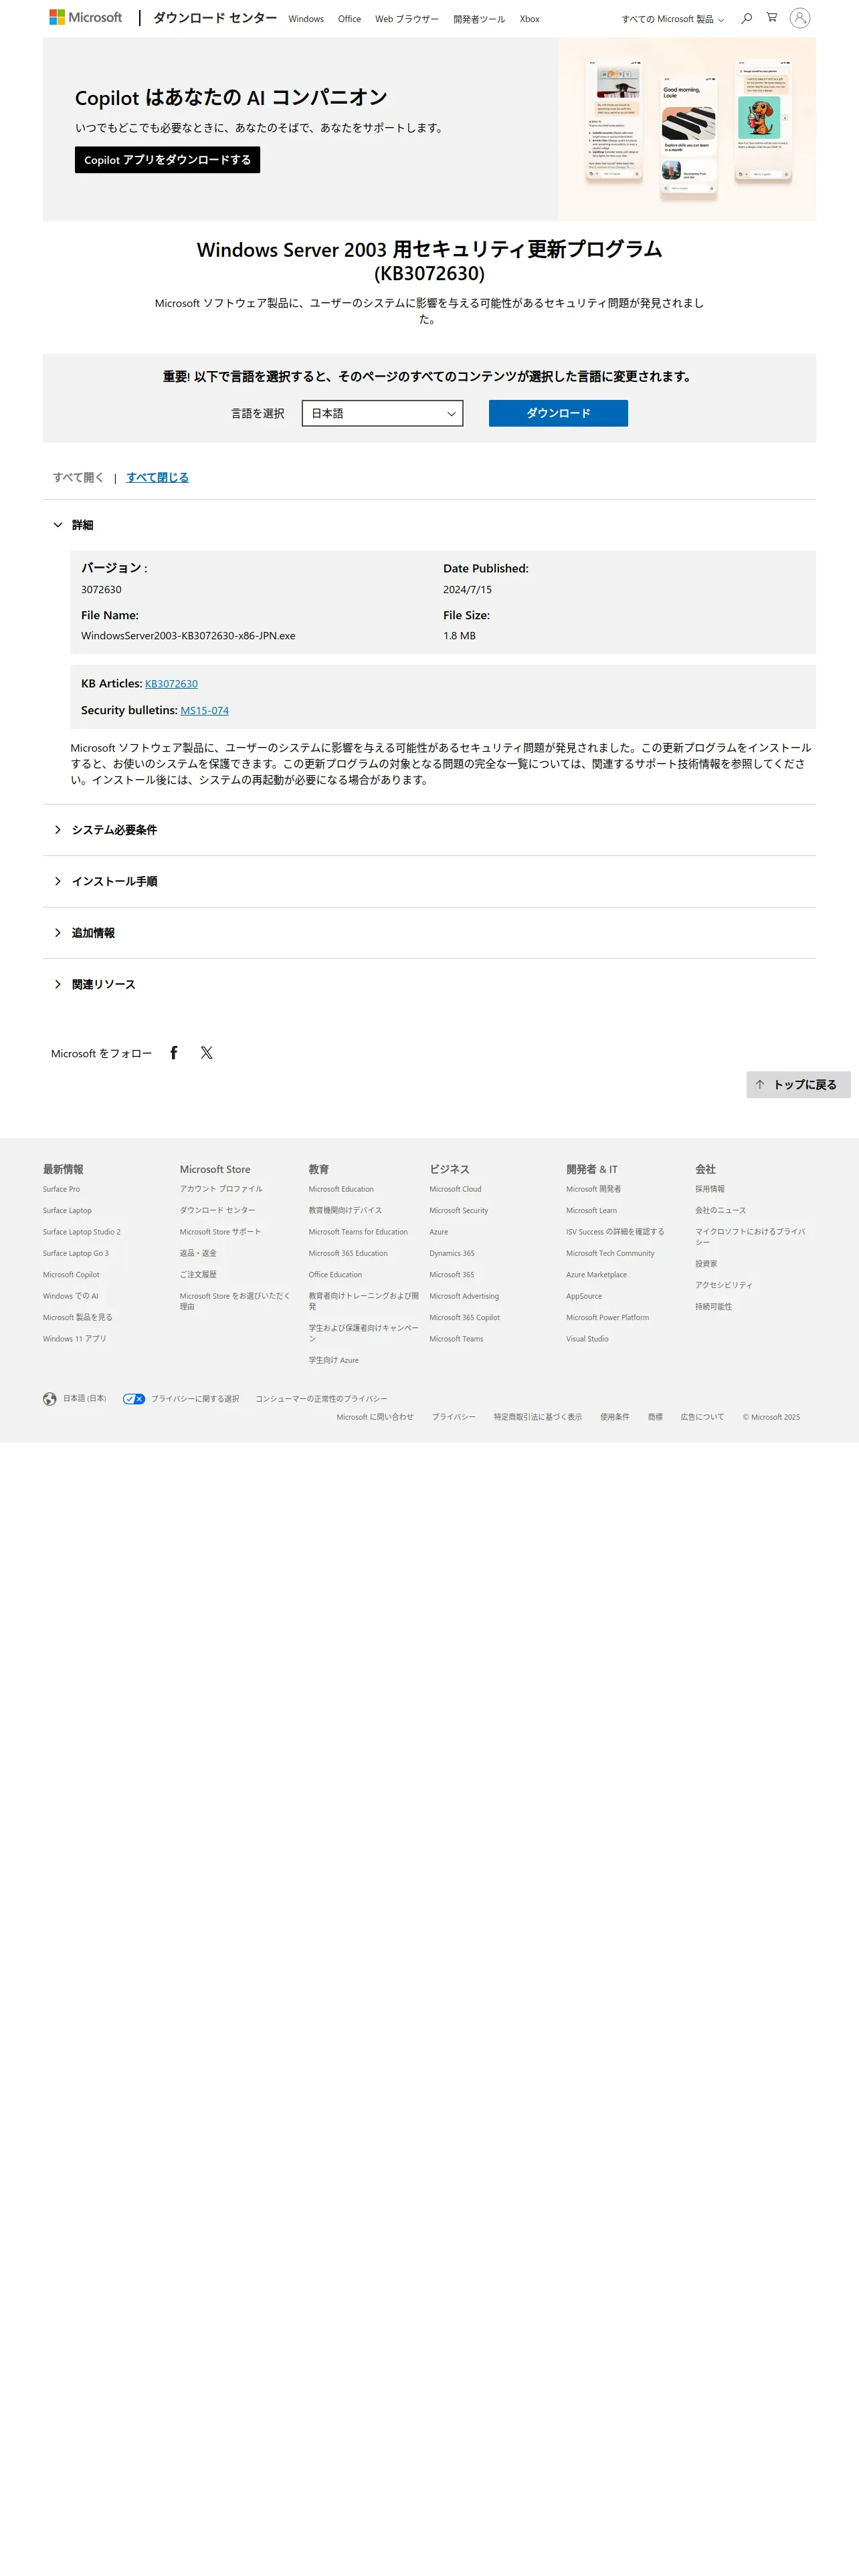This screenshot has height=2576, width=859.
Task: Open Microsoft に問い合わせ link
Action: click(375, 1417)
